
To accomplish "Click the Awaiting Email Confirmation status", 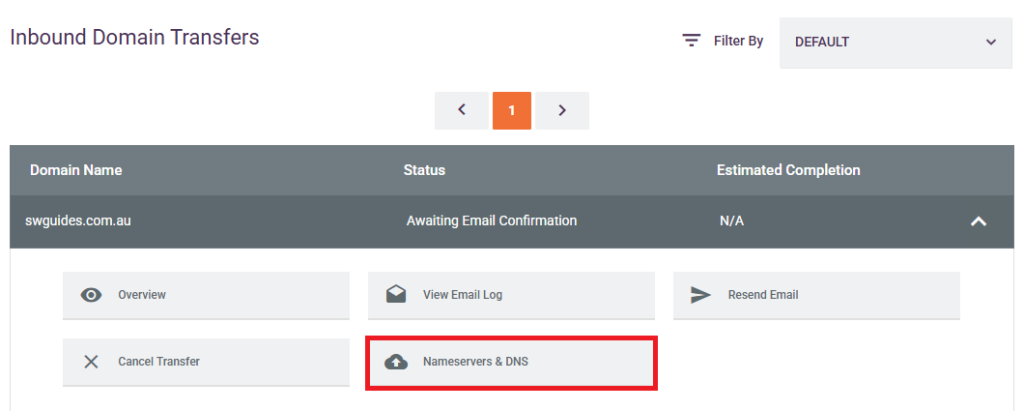I will pyautogui.click(x=491, y=221).
